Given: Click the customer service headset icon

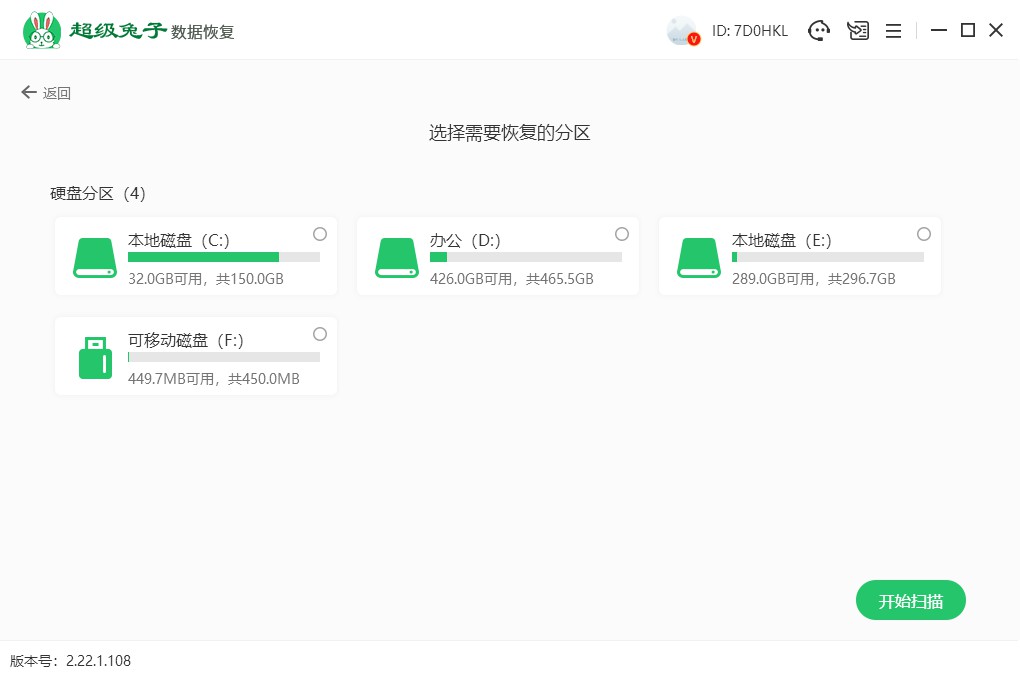Looking at the screenshot, I should 819,31.
